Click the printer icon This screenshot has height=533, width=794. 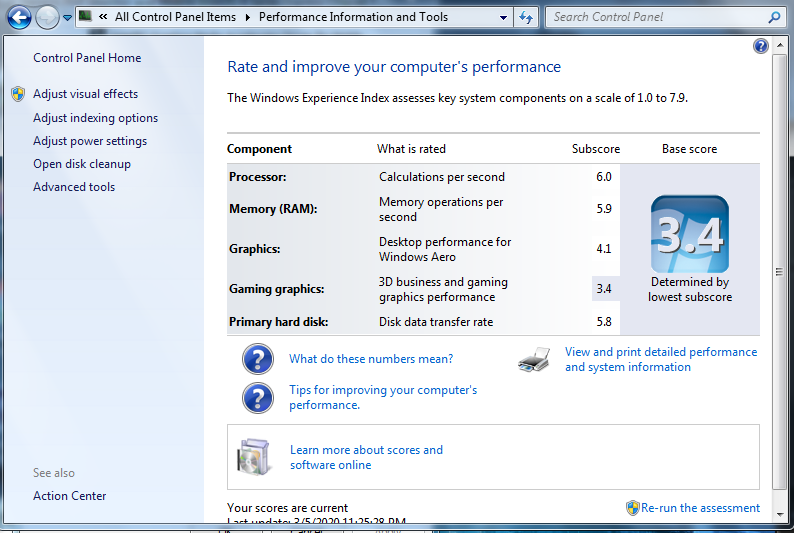click(x=534, y=359)
